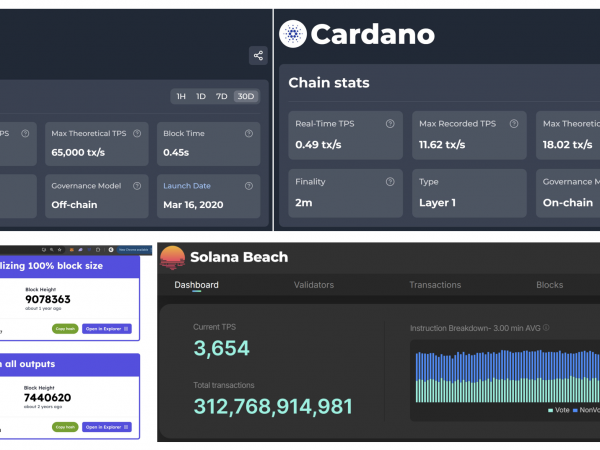Select the 30D time range
600x450 pixels.
(x=246, y=96)
